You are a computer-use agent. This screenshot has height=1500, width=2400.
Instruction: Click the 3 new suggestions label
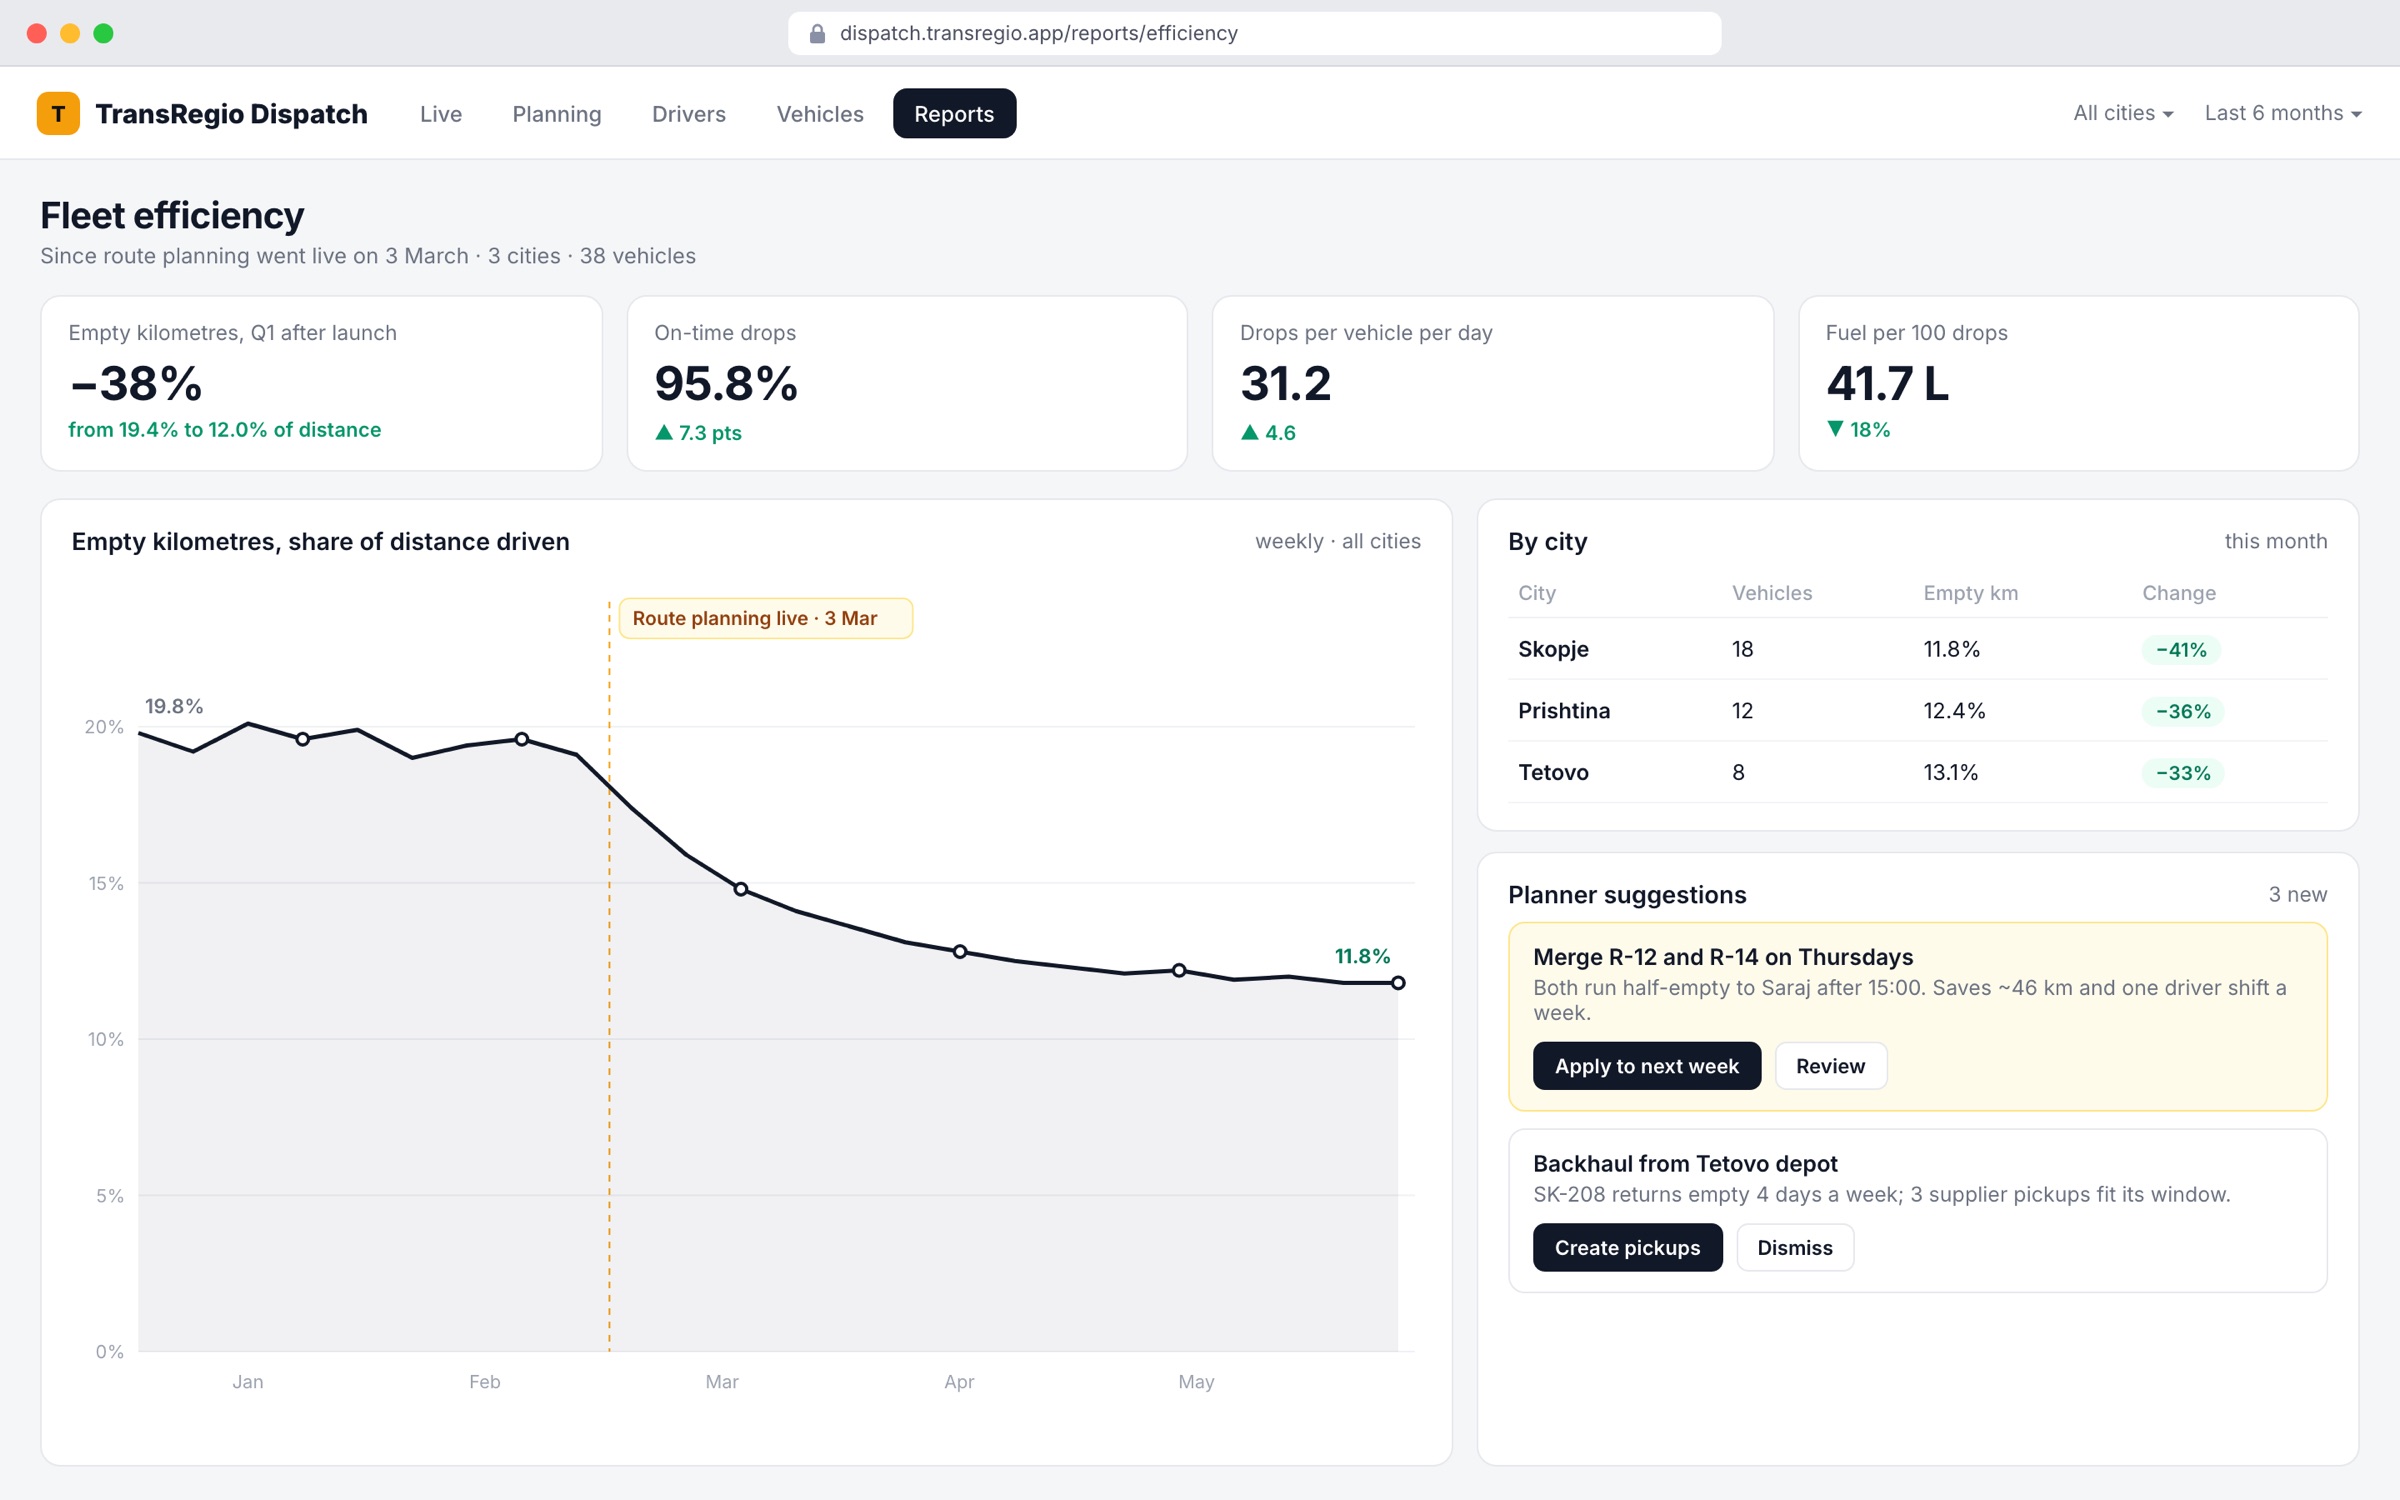pyautogui.click(x=2297, y=895)
